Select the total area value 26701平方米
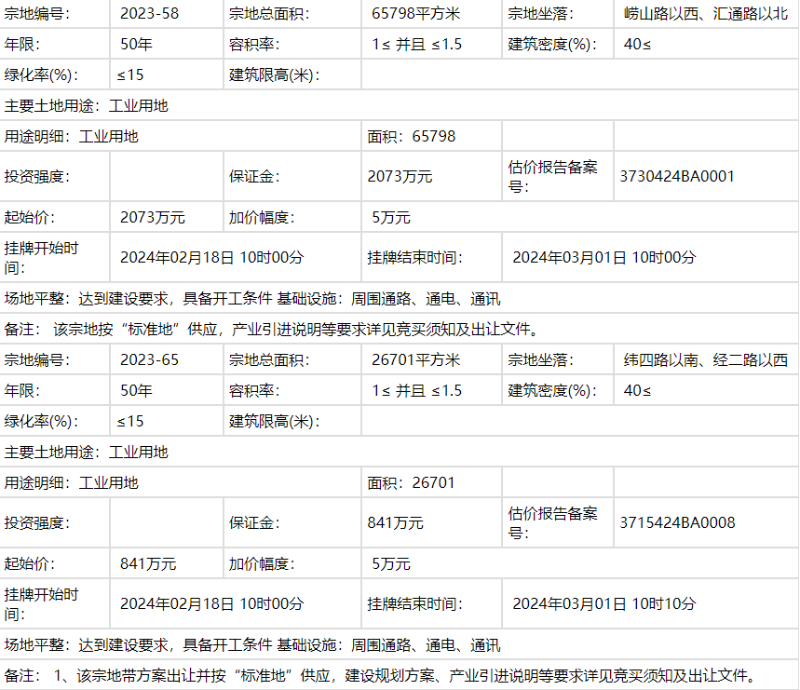 point(416,360)
